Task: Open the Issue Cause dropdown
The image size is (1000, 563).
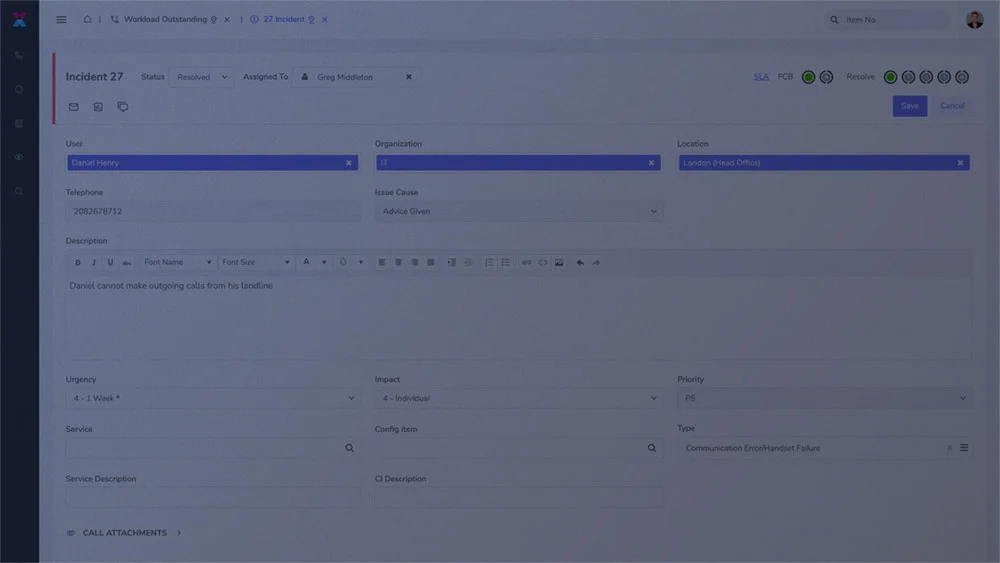Action: click(x=518, y=212)
